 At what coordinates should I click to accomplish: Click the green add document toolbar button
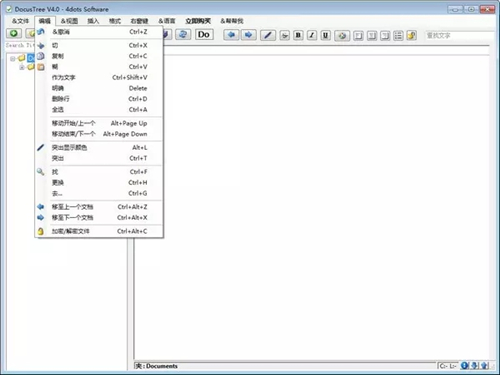coord(14,33)
